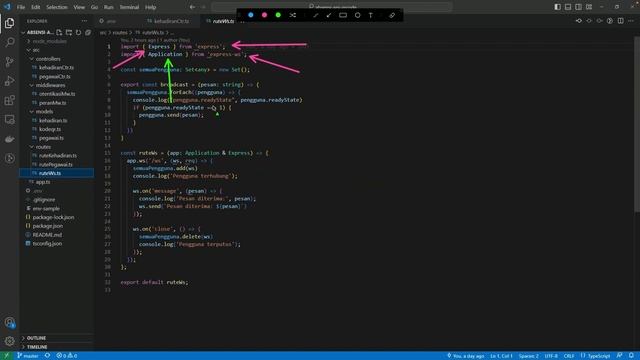The width and height of the screenshot is (640, 360).
Task: Switch to the .env editor tab
Action: click(x=111, y=21)
